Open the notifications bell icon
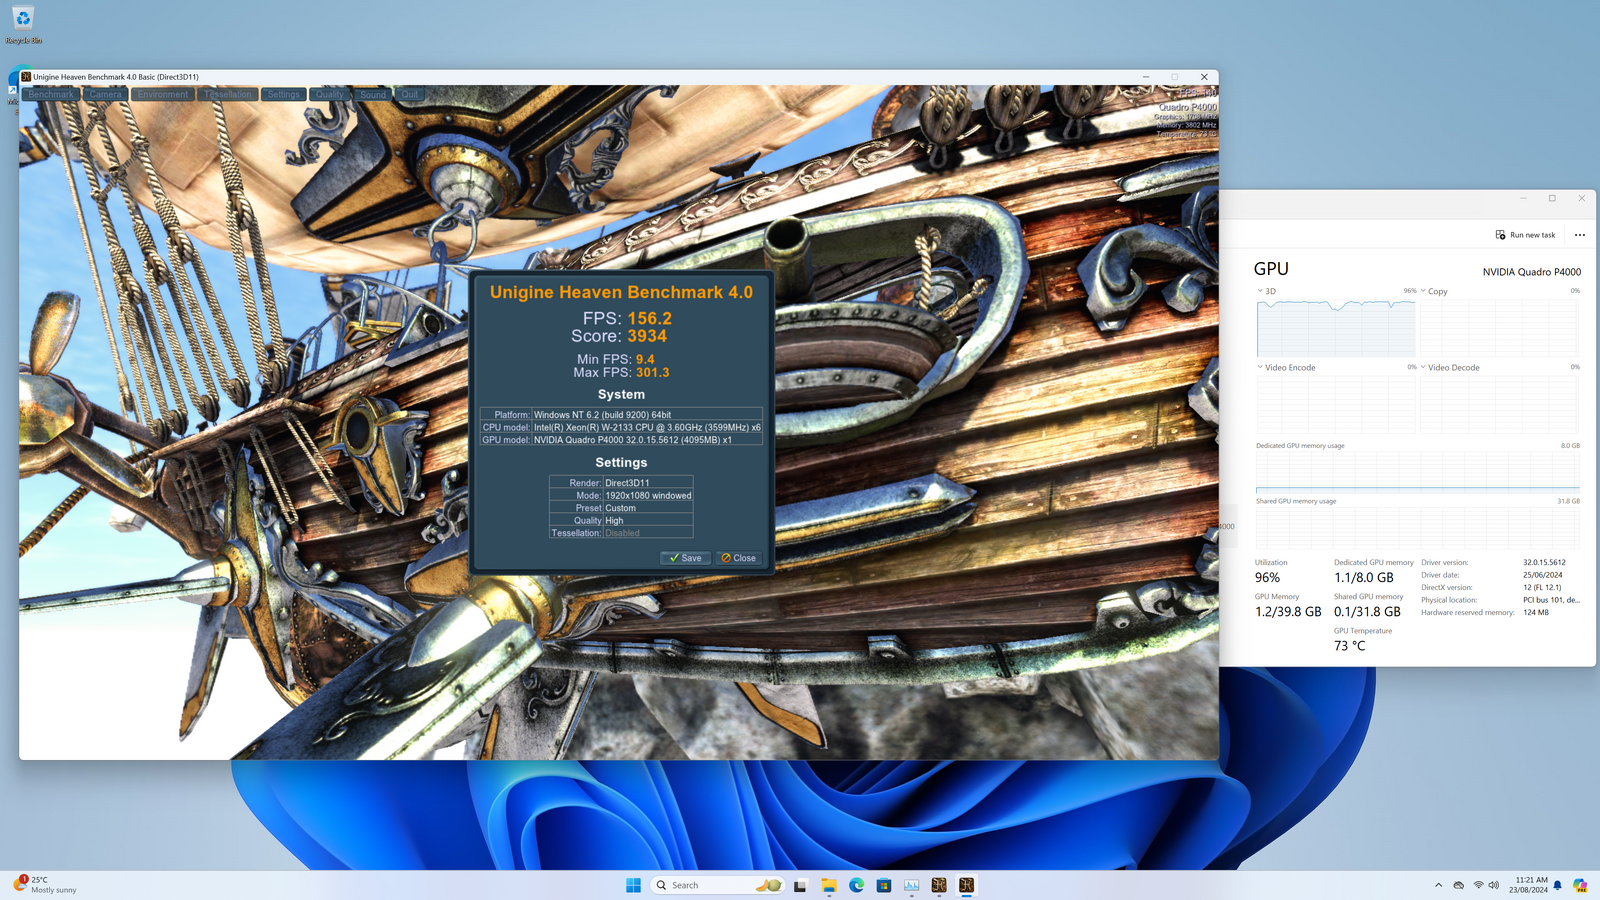 (x=1557, y=885)
